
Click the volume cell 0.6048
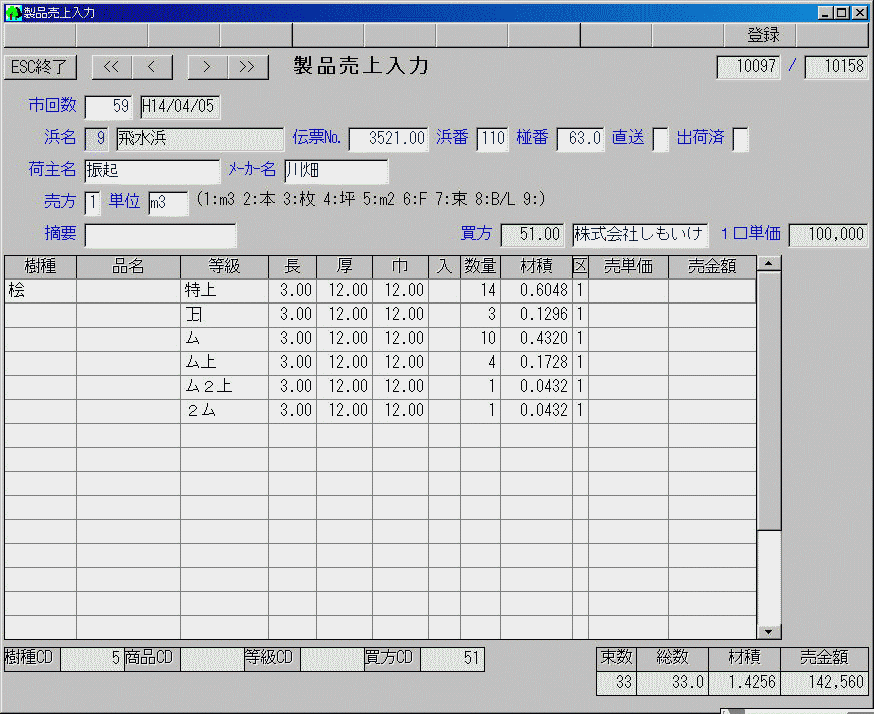536,291
